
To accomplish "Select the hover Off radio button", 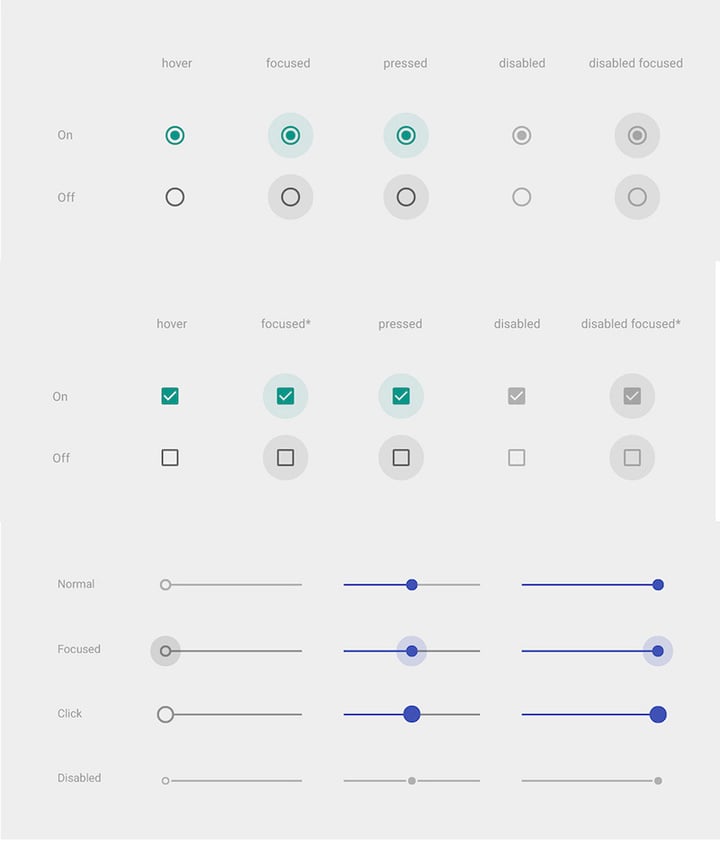I will 175,197.
